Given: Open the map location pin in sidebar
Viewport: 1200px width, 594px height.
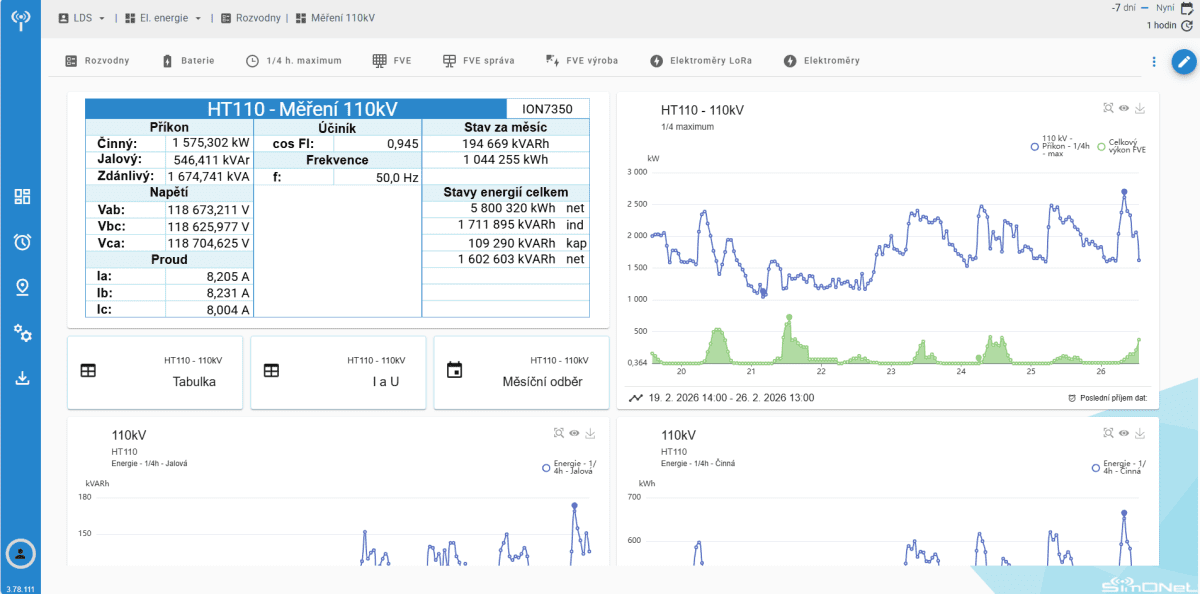Looking at the screenshot, I should tap(22, 288).
